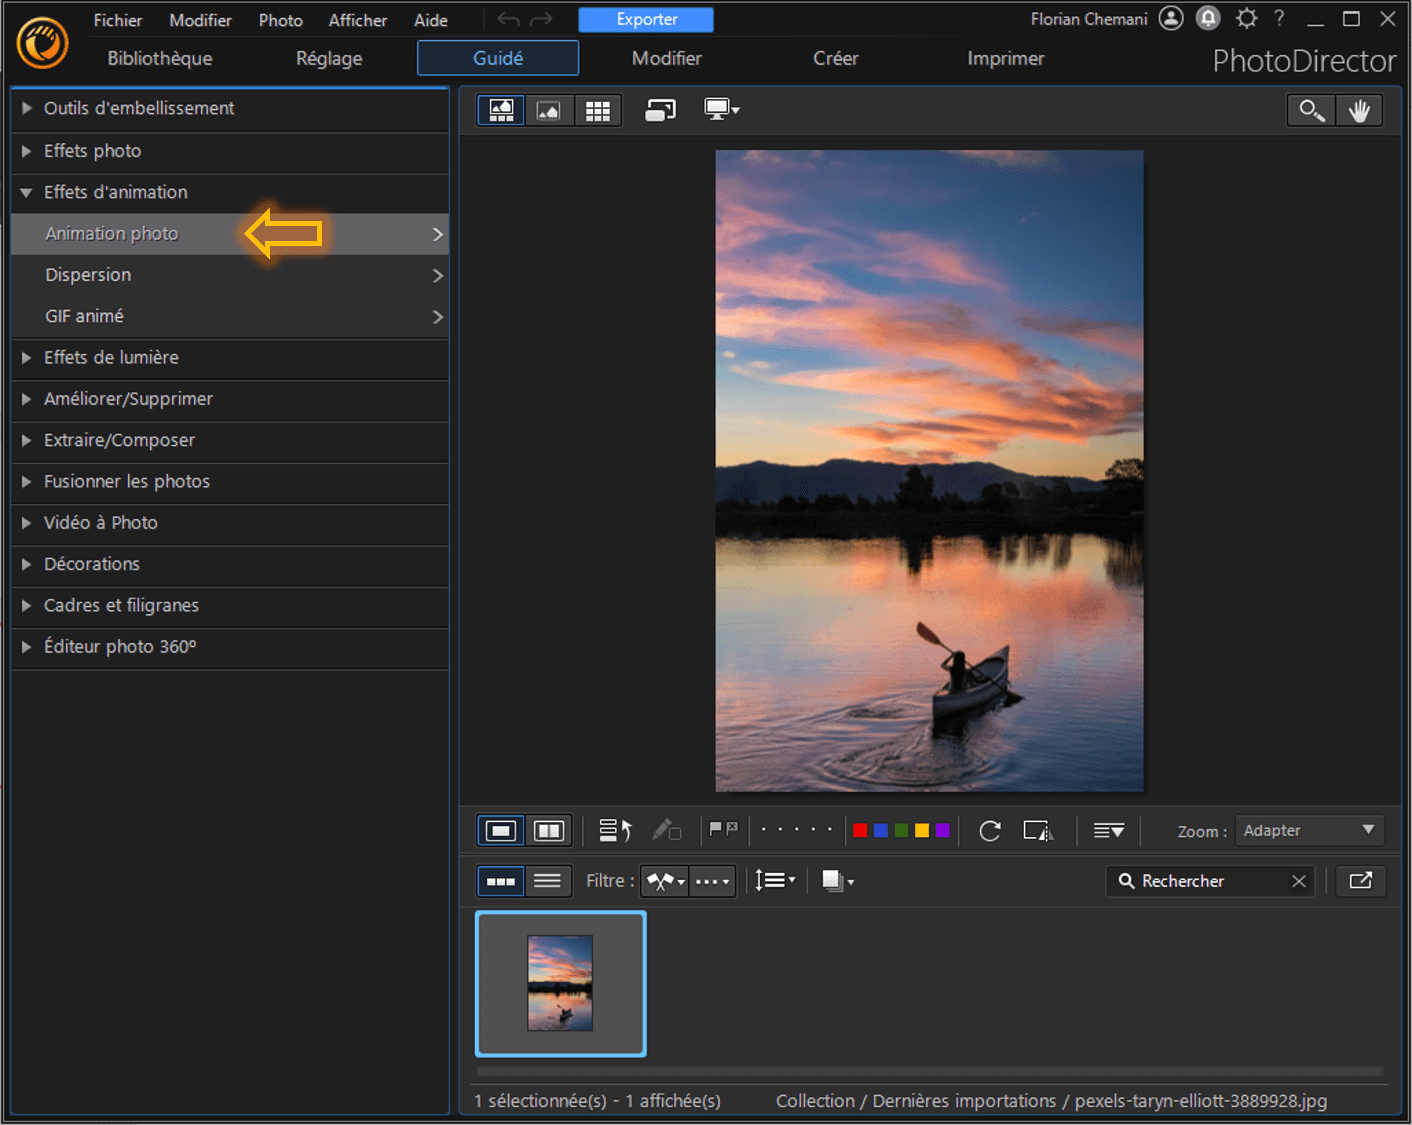Select the hand pan tool
The height and width of the screenshot is (1125, 1412).
[x=1359, y=110]
